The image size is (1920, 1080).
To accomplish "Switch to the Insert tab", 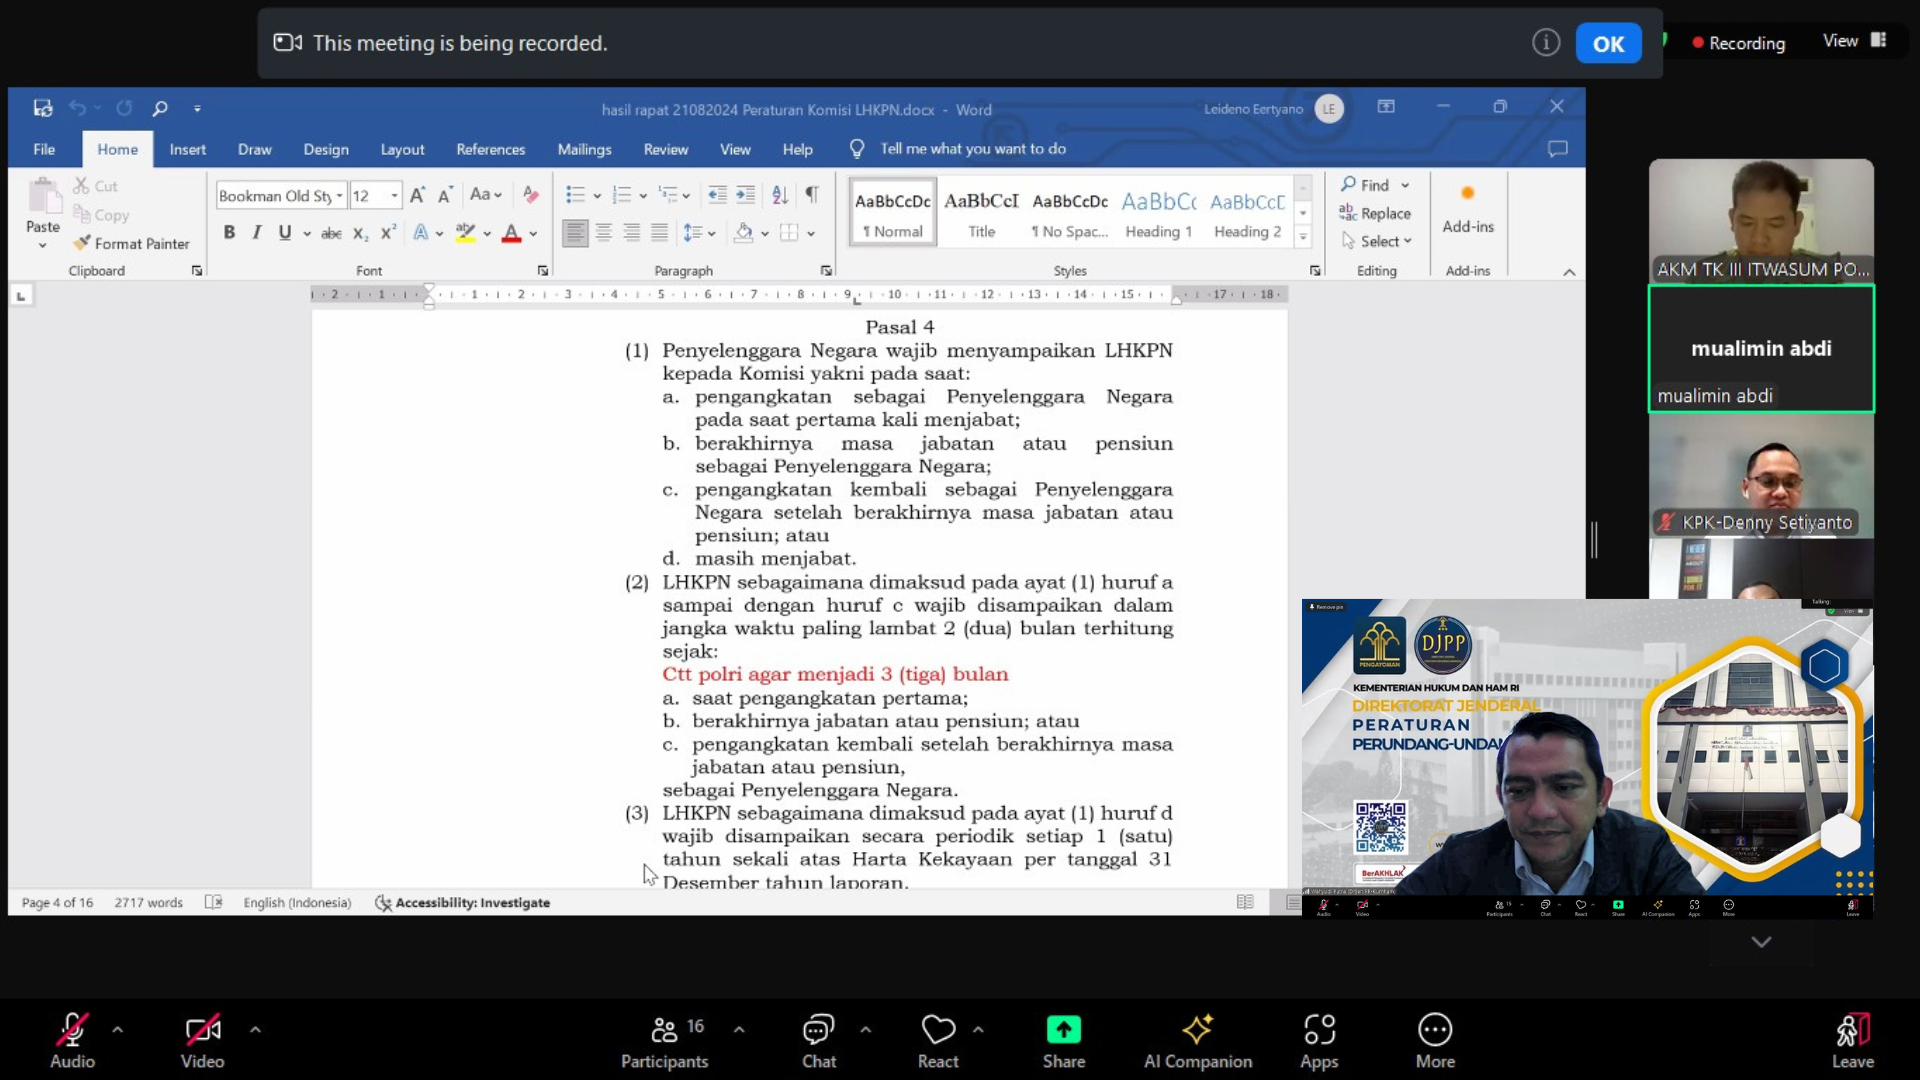I will (x=188, y=149).
